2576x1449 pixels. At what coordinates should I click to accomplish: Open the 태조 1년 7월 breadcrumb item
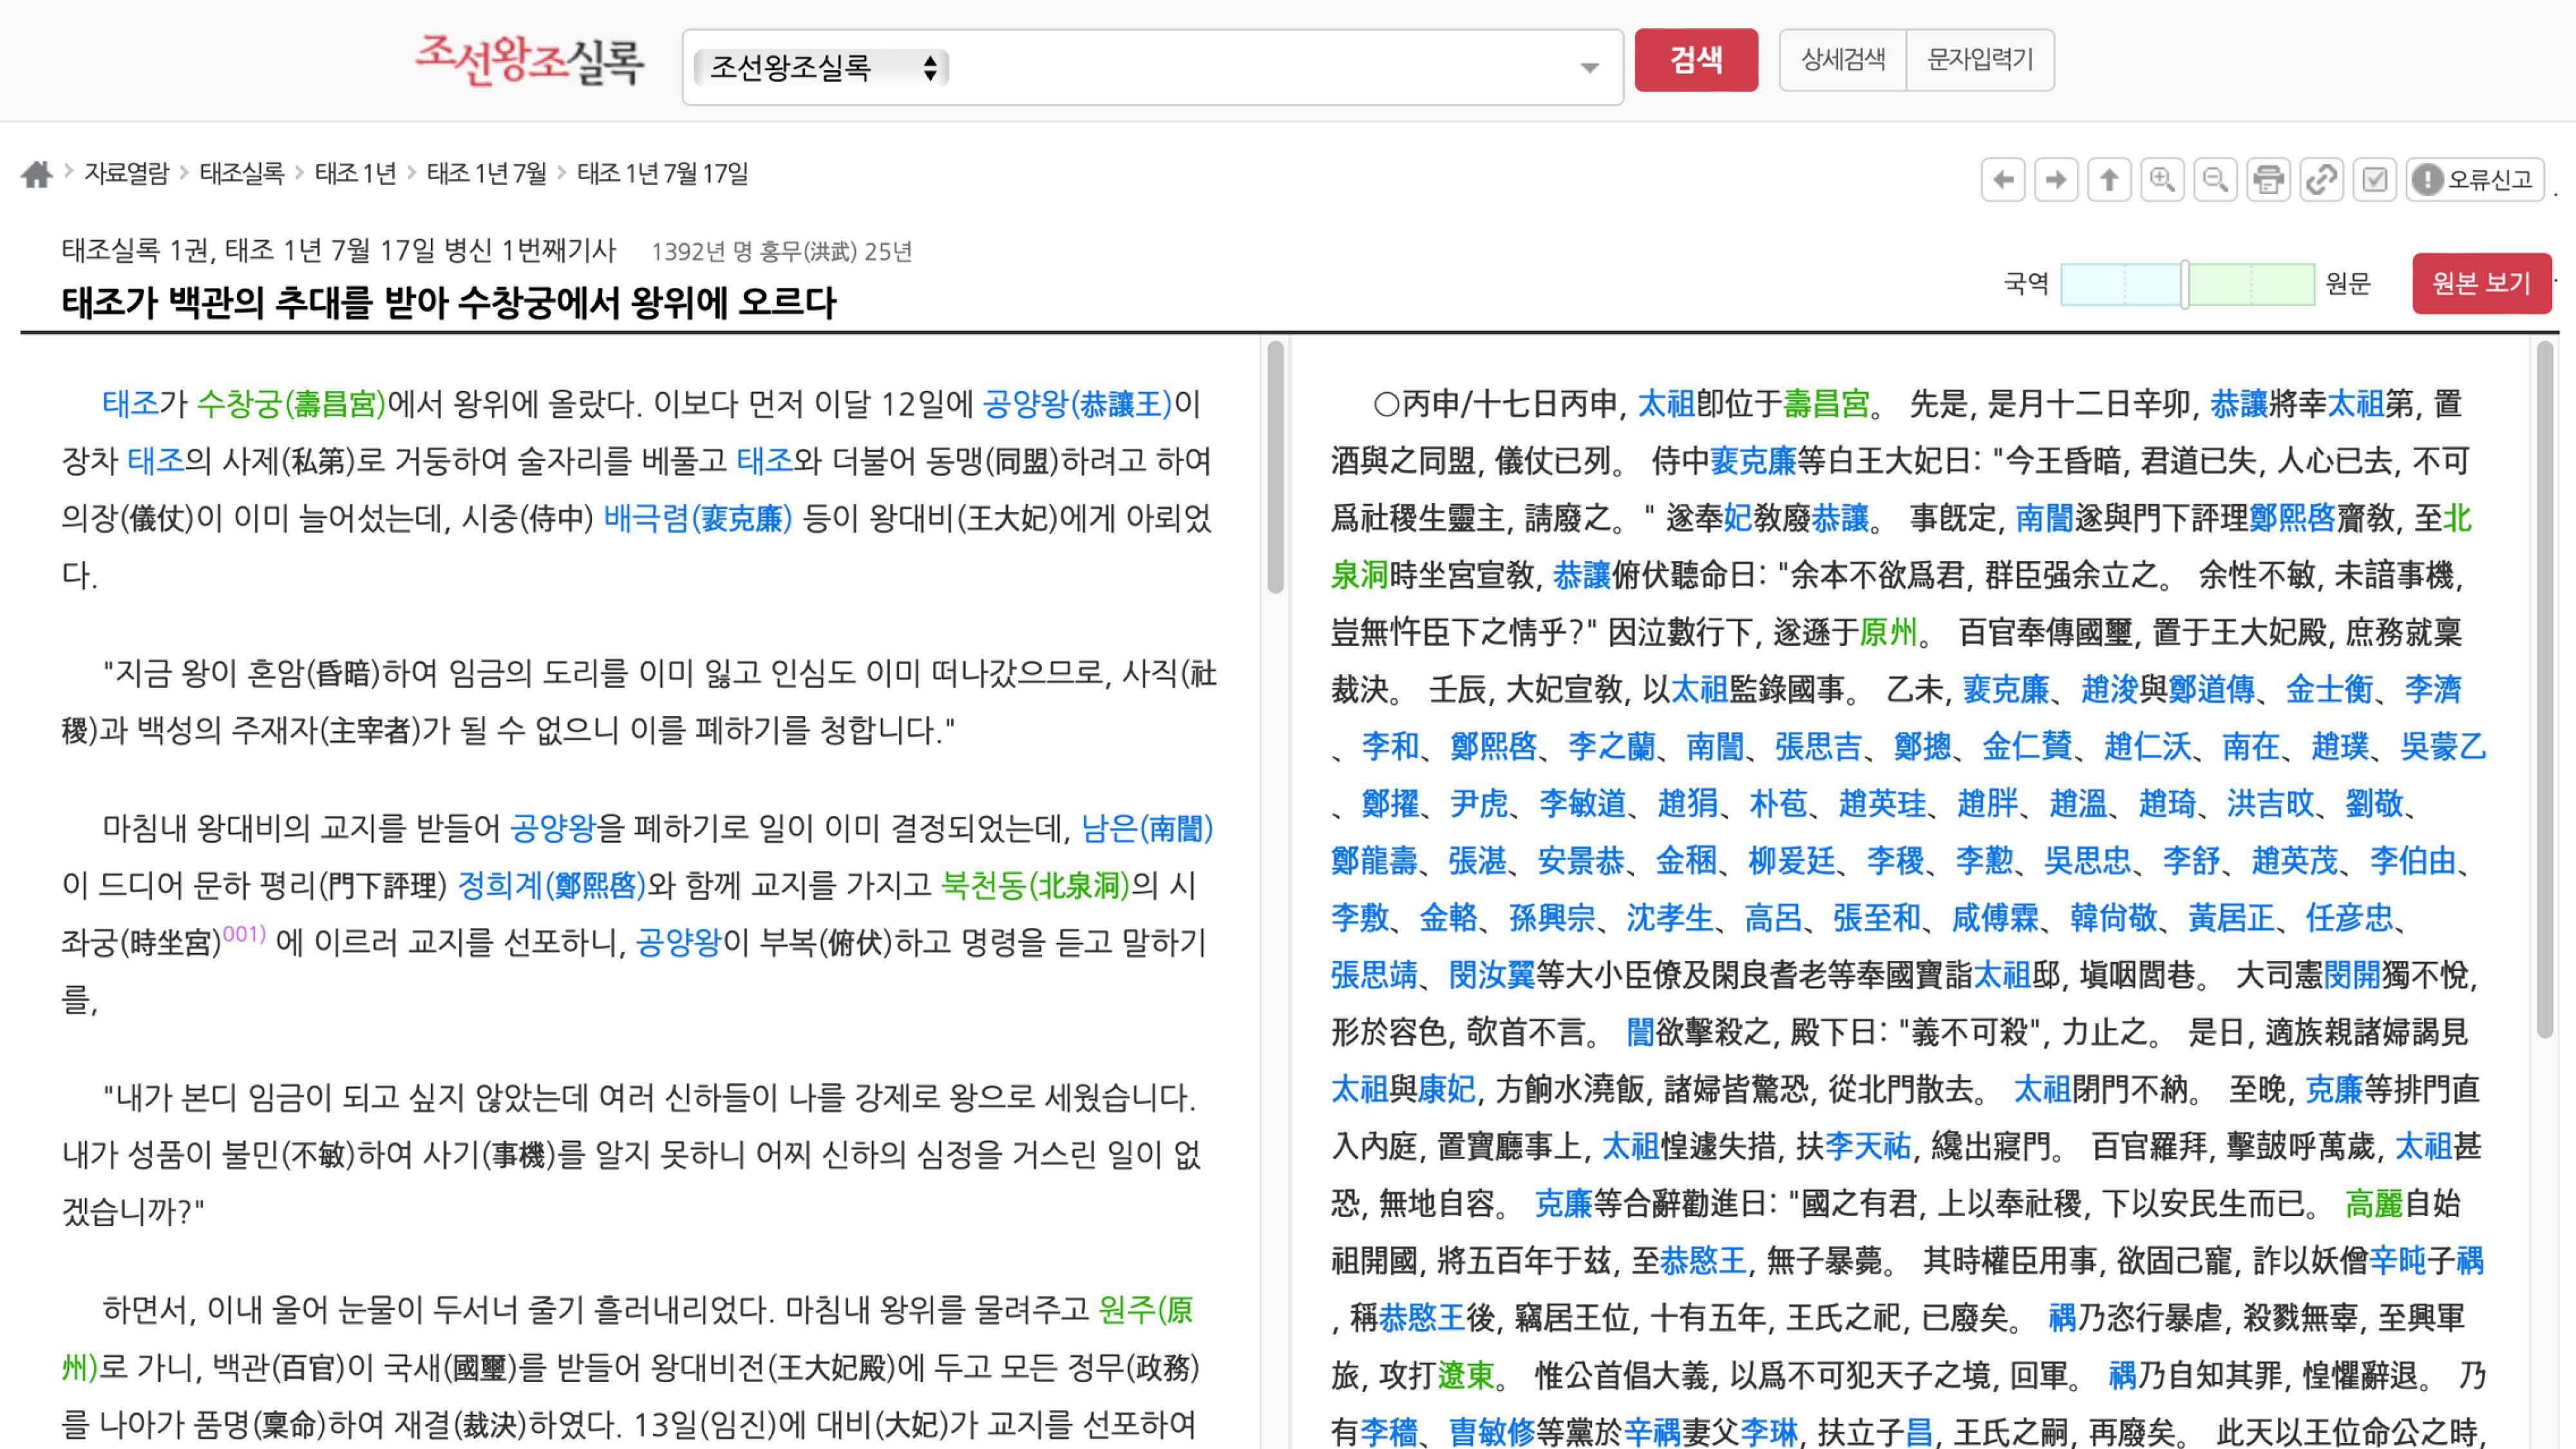coord(486,174)
